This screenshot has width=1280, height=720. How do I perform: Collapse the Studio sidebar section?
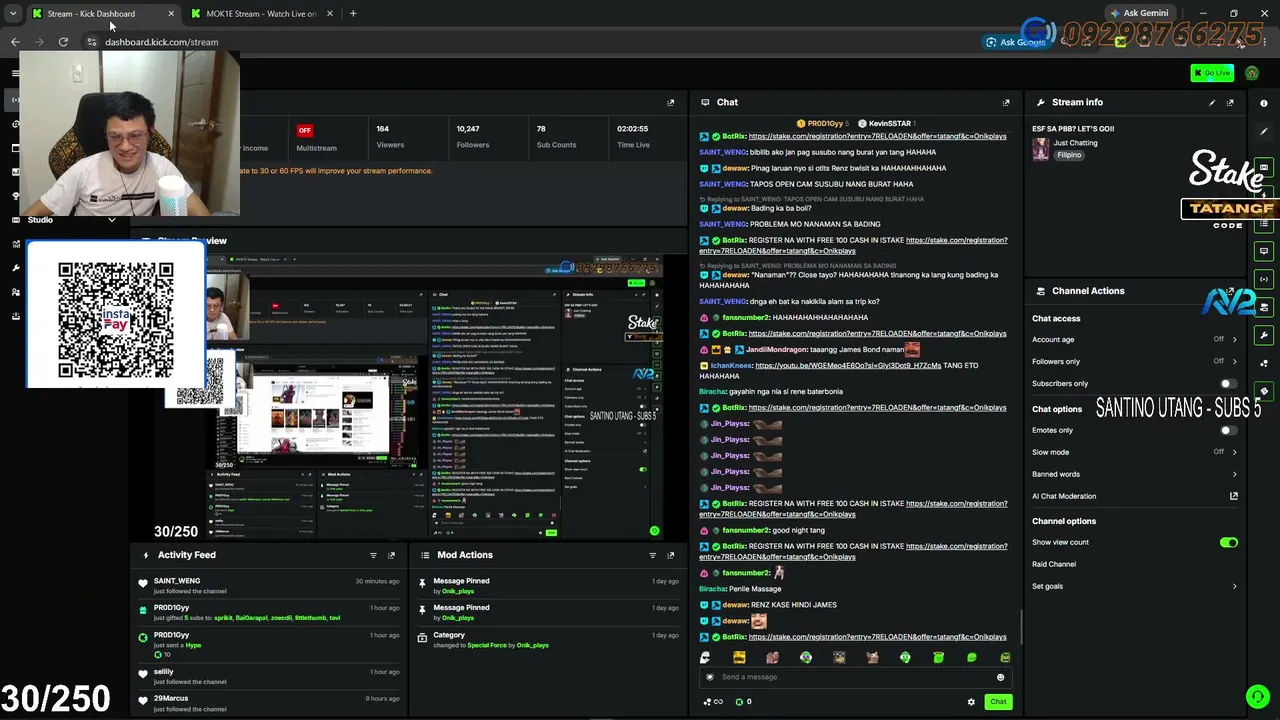pos(111,220)
